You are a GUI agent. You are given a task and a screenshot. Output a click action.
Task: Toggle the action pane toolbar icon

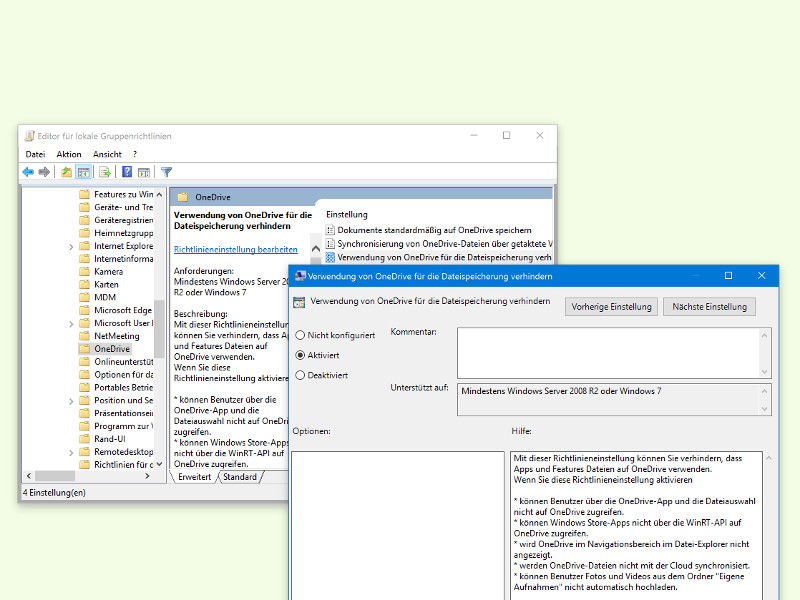click(144, 172)
